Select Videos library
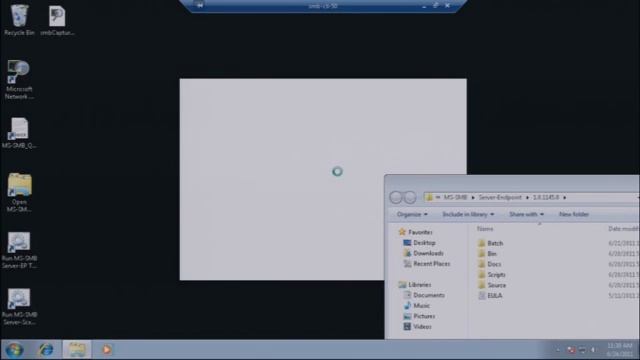 point(418,327)
